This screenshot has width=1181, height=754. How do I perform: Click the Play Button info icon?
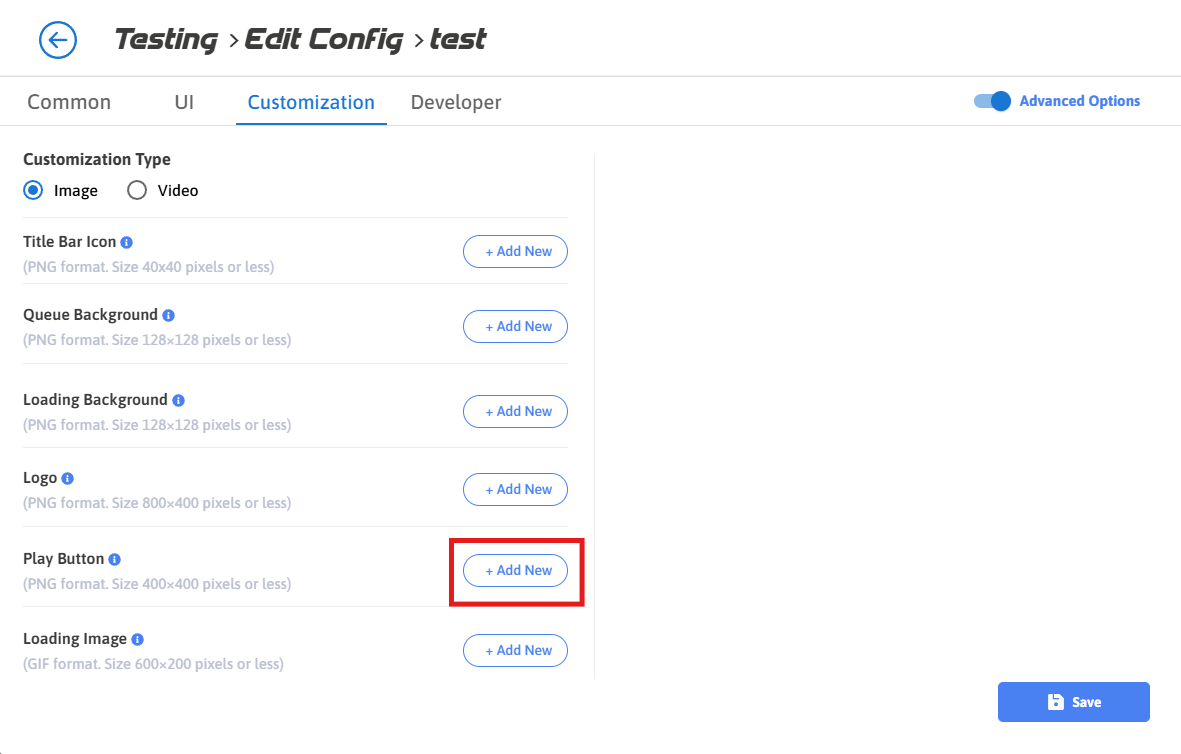coord(115,559)
